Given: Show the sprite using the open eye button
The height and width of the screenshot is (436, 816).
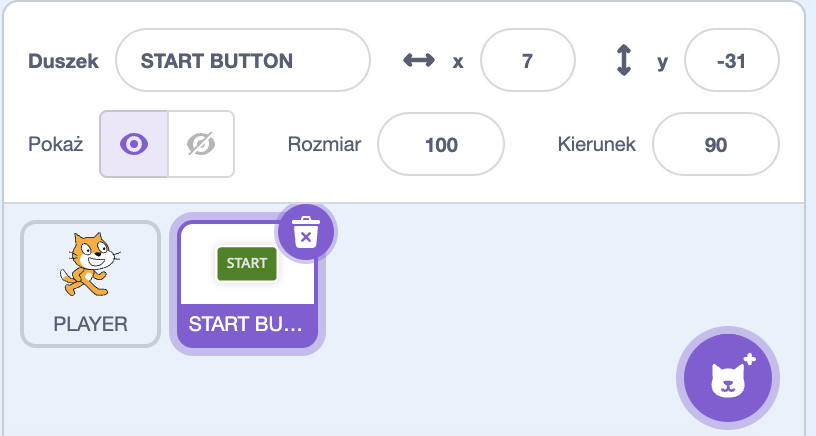Looking at the screenshot, I should (134, 144).
